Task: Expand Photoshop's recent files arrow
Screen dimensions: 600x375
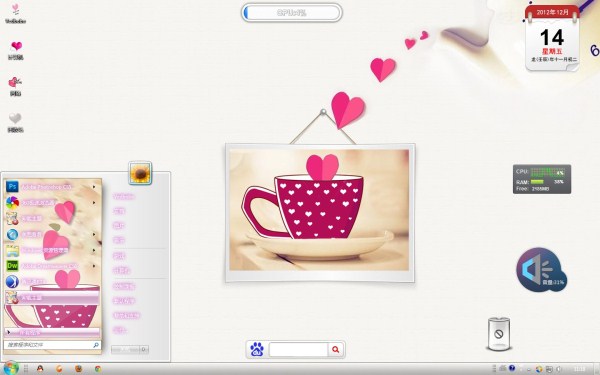Action: (94, 187)
